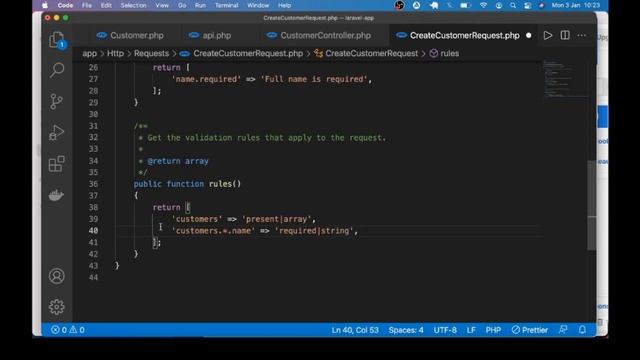Open editor More Actions ellipsis

click(582, 36)
